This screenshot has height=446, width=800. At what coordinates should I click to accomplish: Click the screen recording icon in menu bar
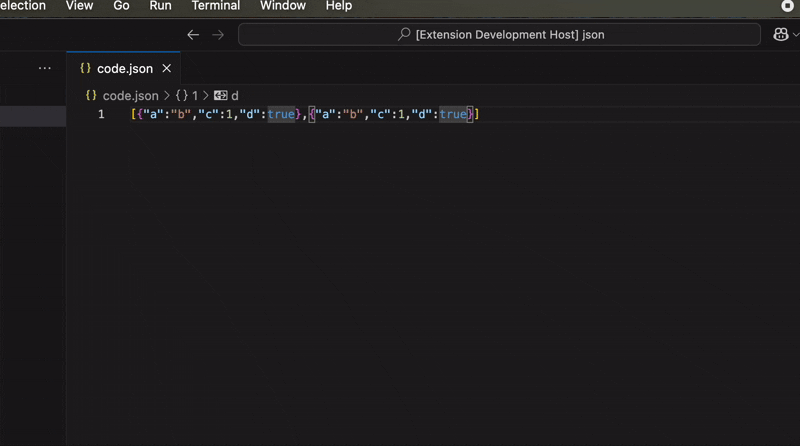point(787,6)
